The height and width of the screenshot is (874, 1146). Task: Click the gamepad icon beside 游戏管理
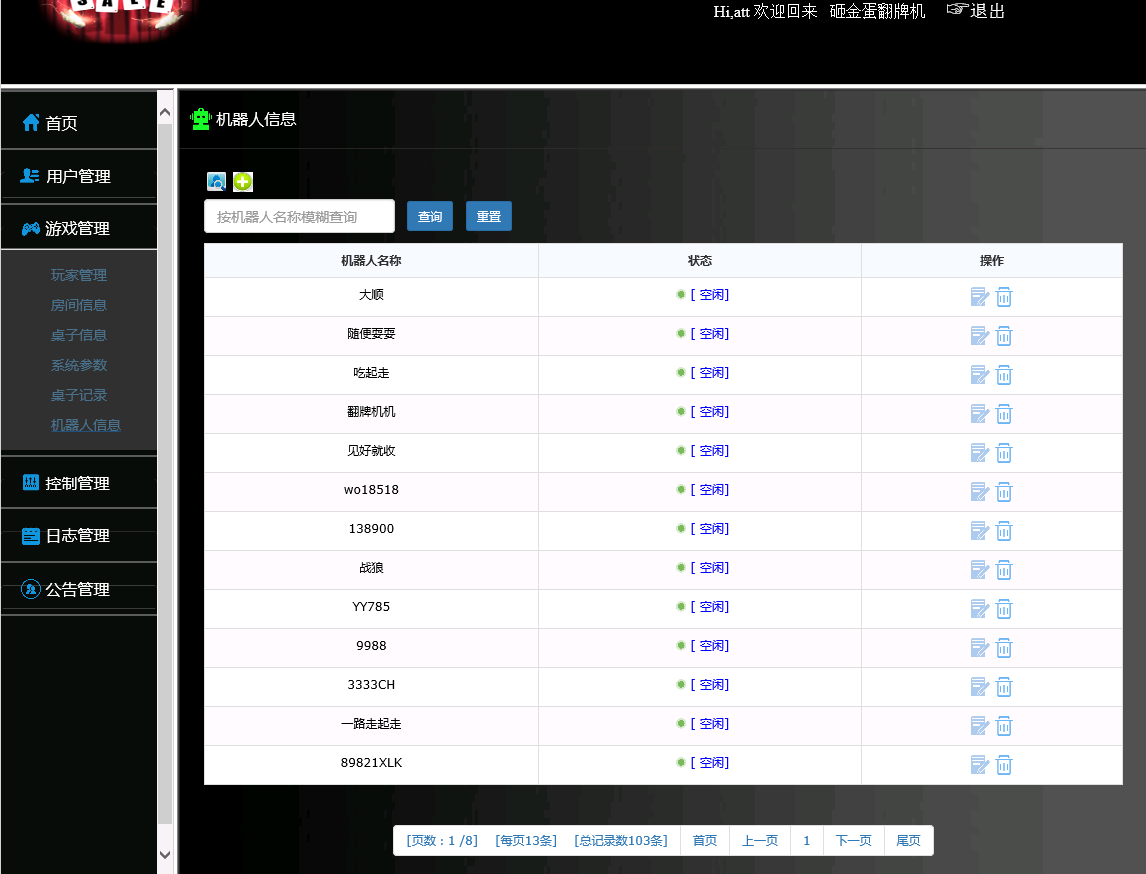[x=29, y=226]
